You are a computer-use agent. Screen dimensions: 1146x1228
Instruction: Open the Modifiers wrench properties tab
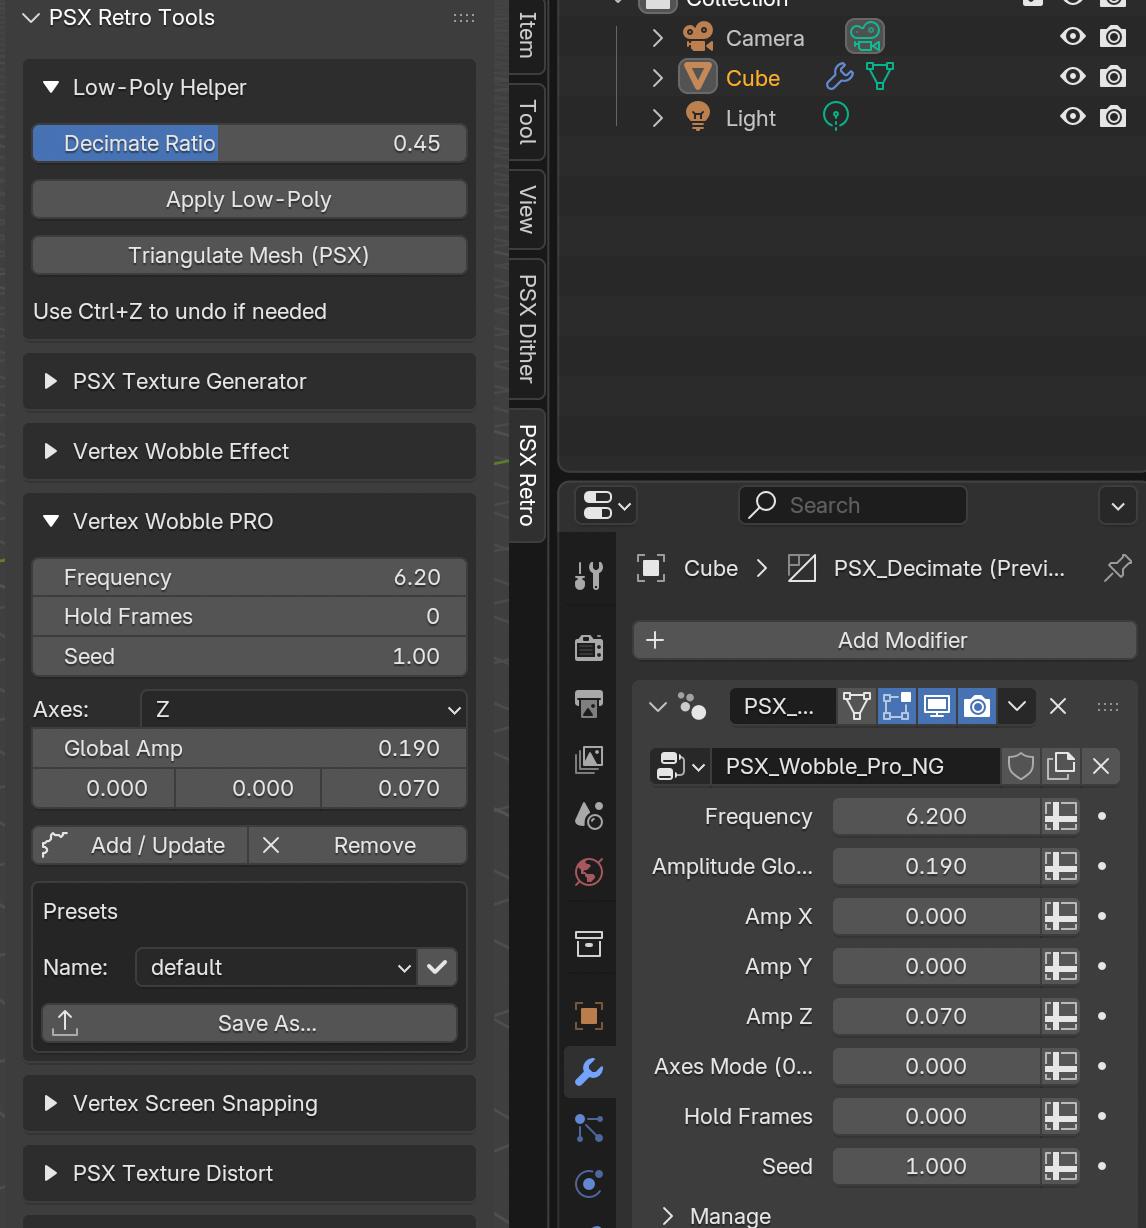point(589,1072)
